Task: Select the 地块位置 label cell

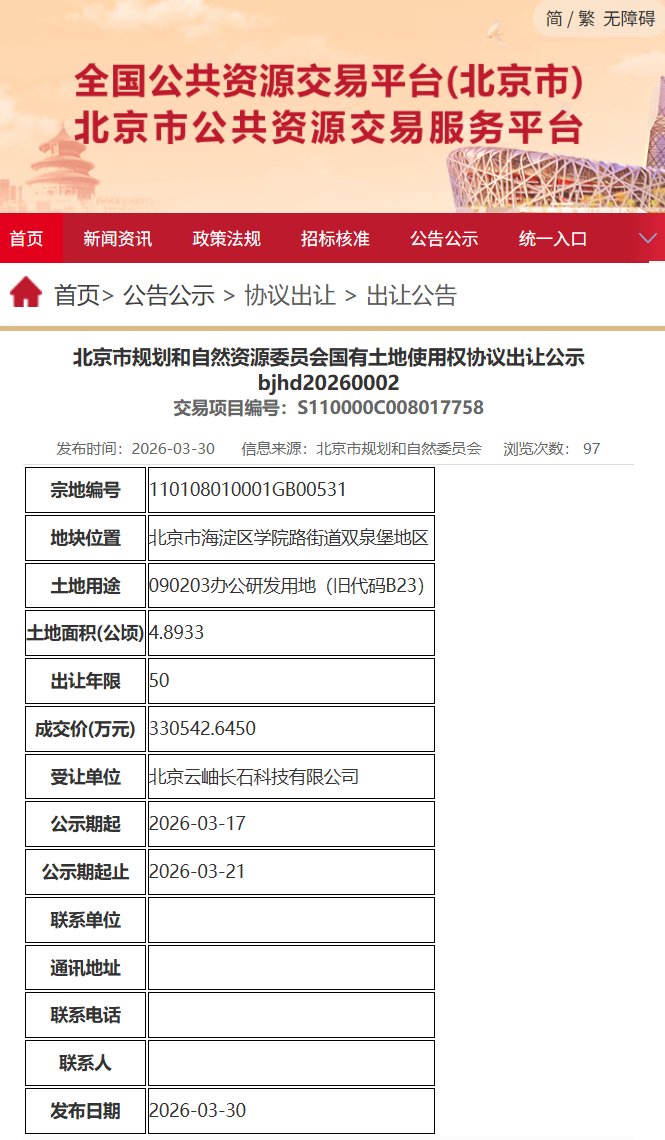Action: [x=86, y=538]
